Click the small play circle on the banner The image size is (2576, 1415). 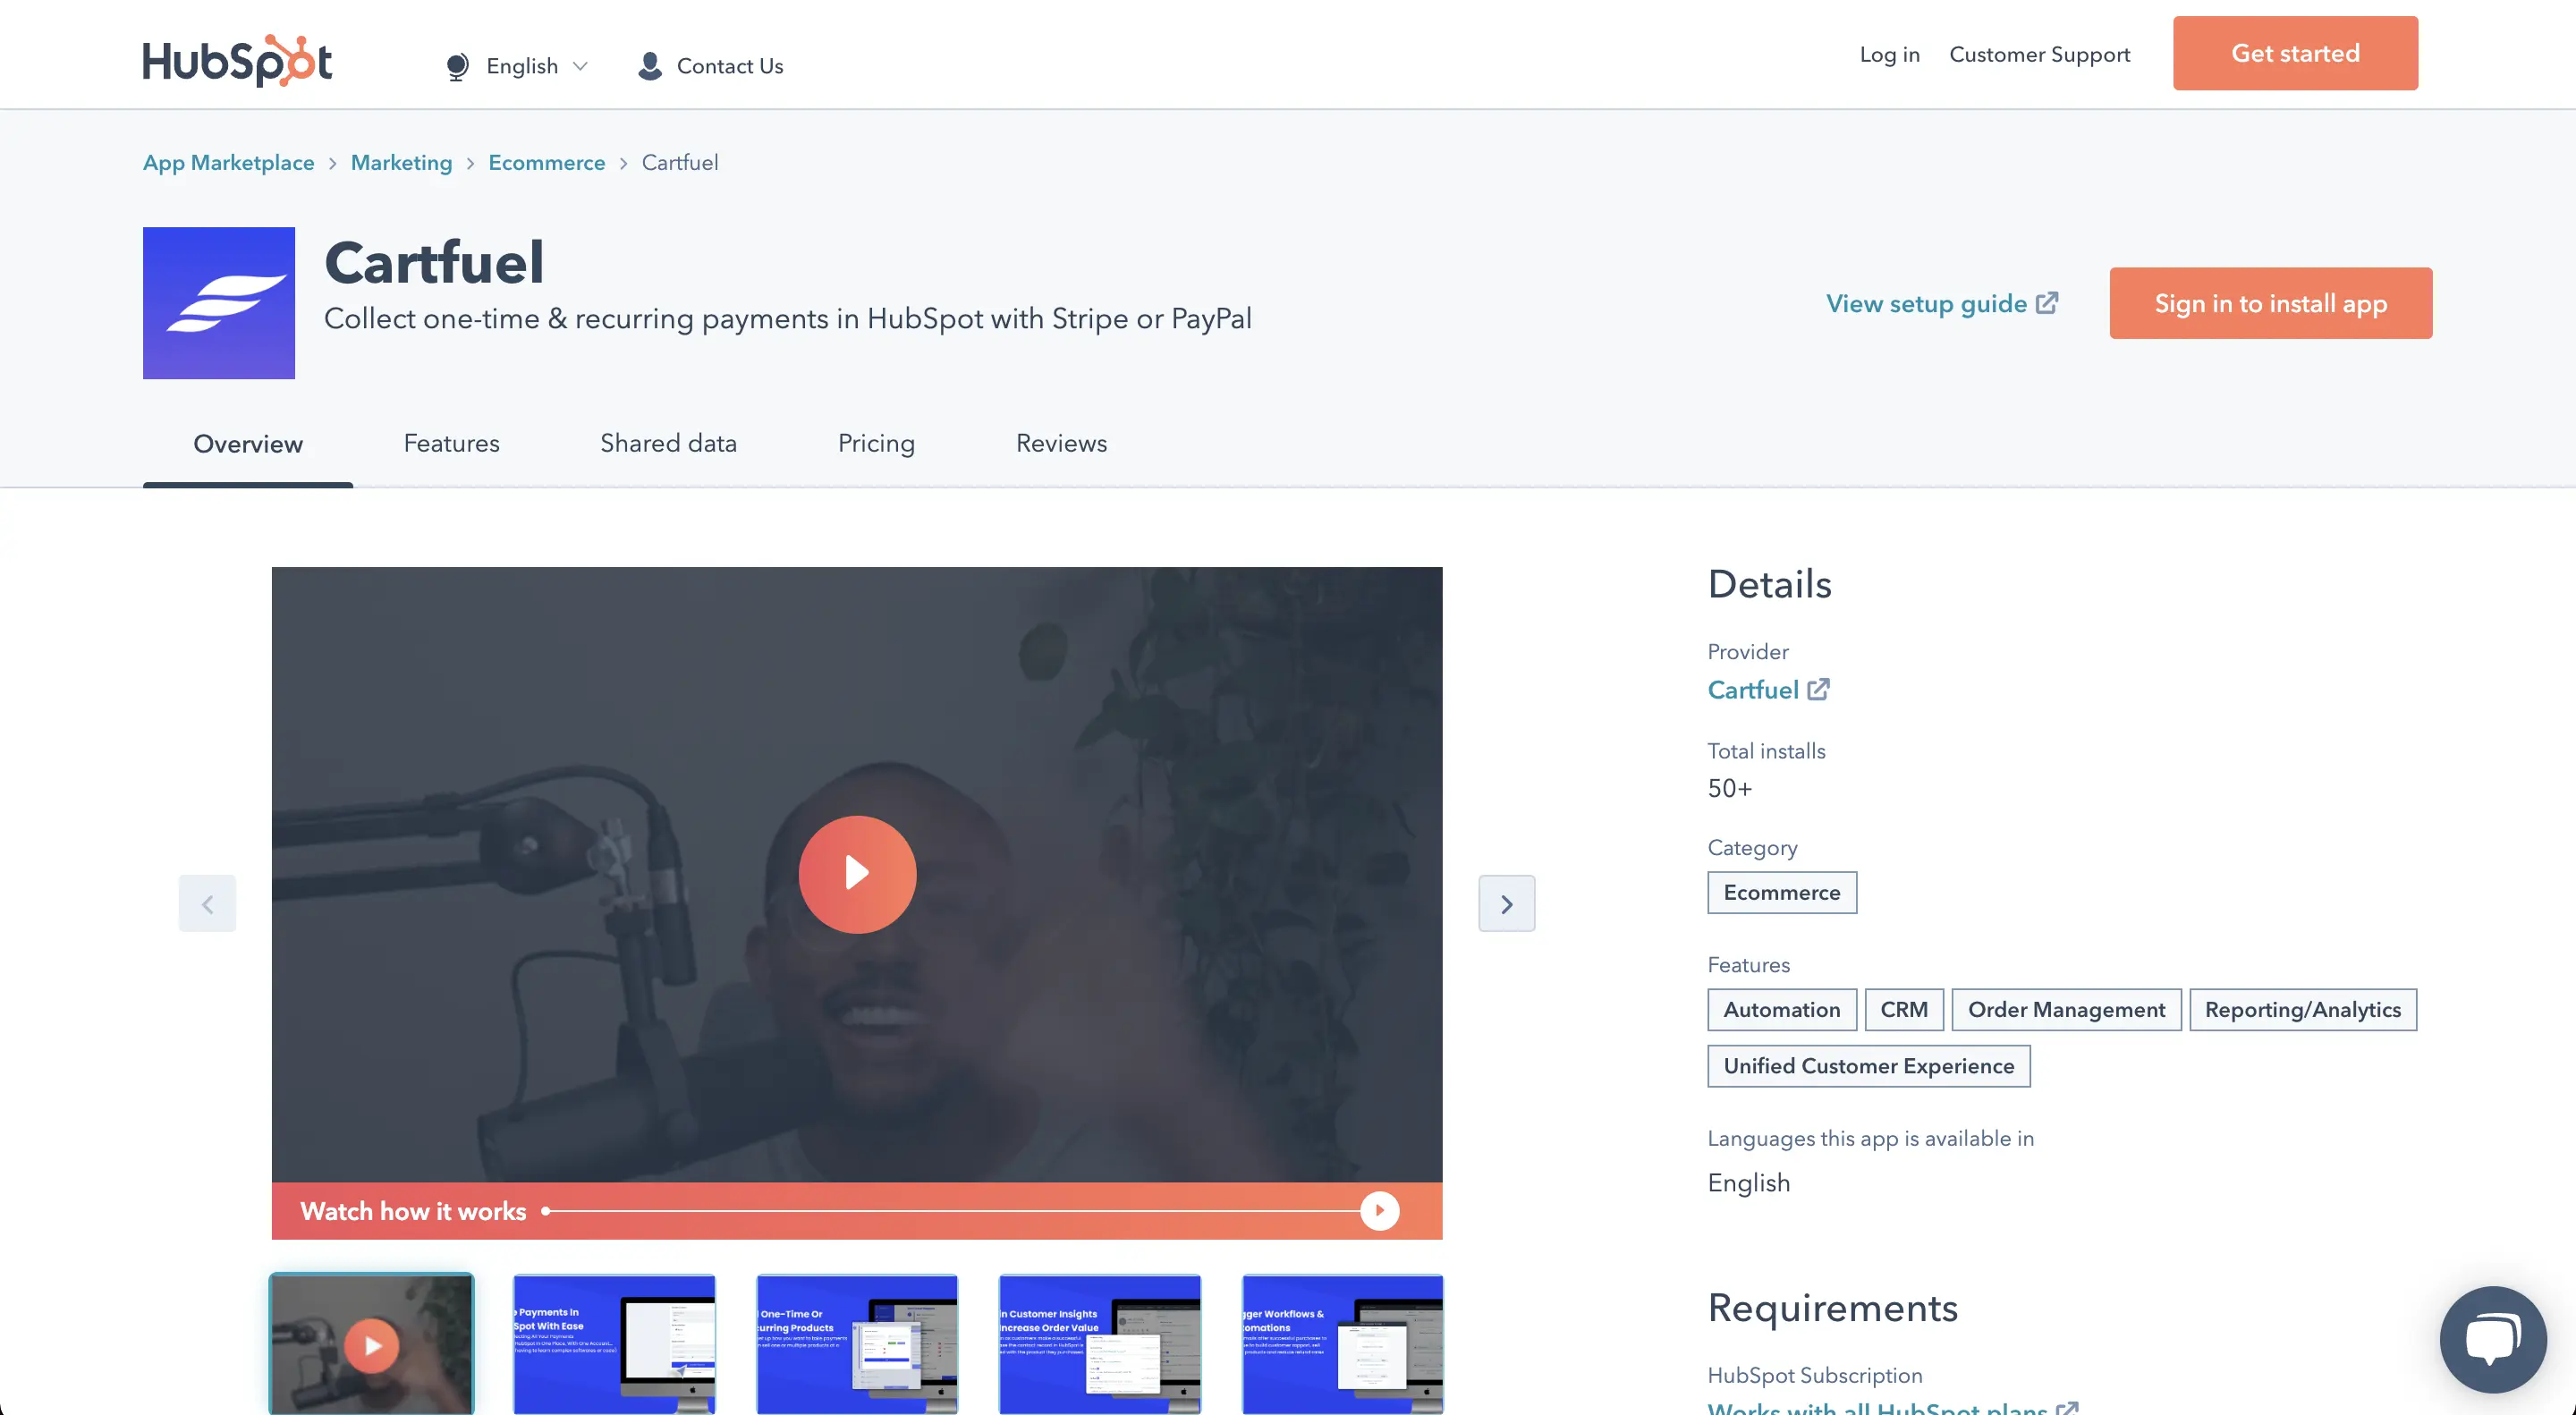coord(1379,1211)
